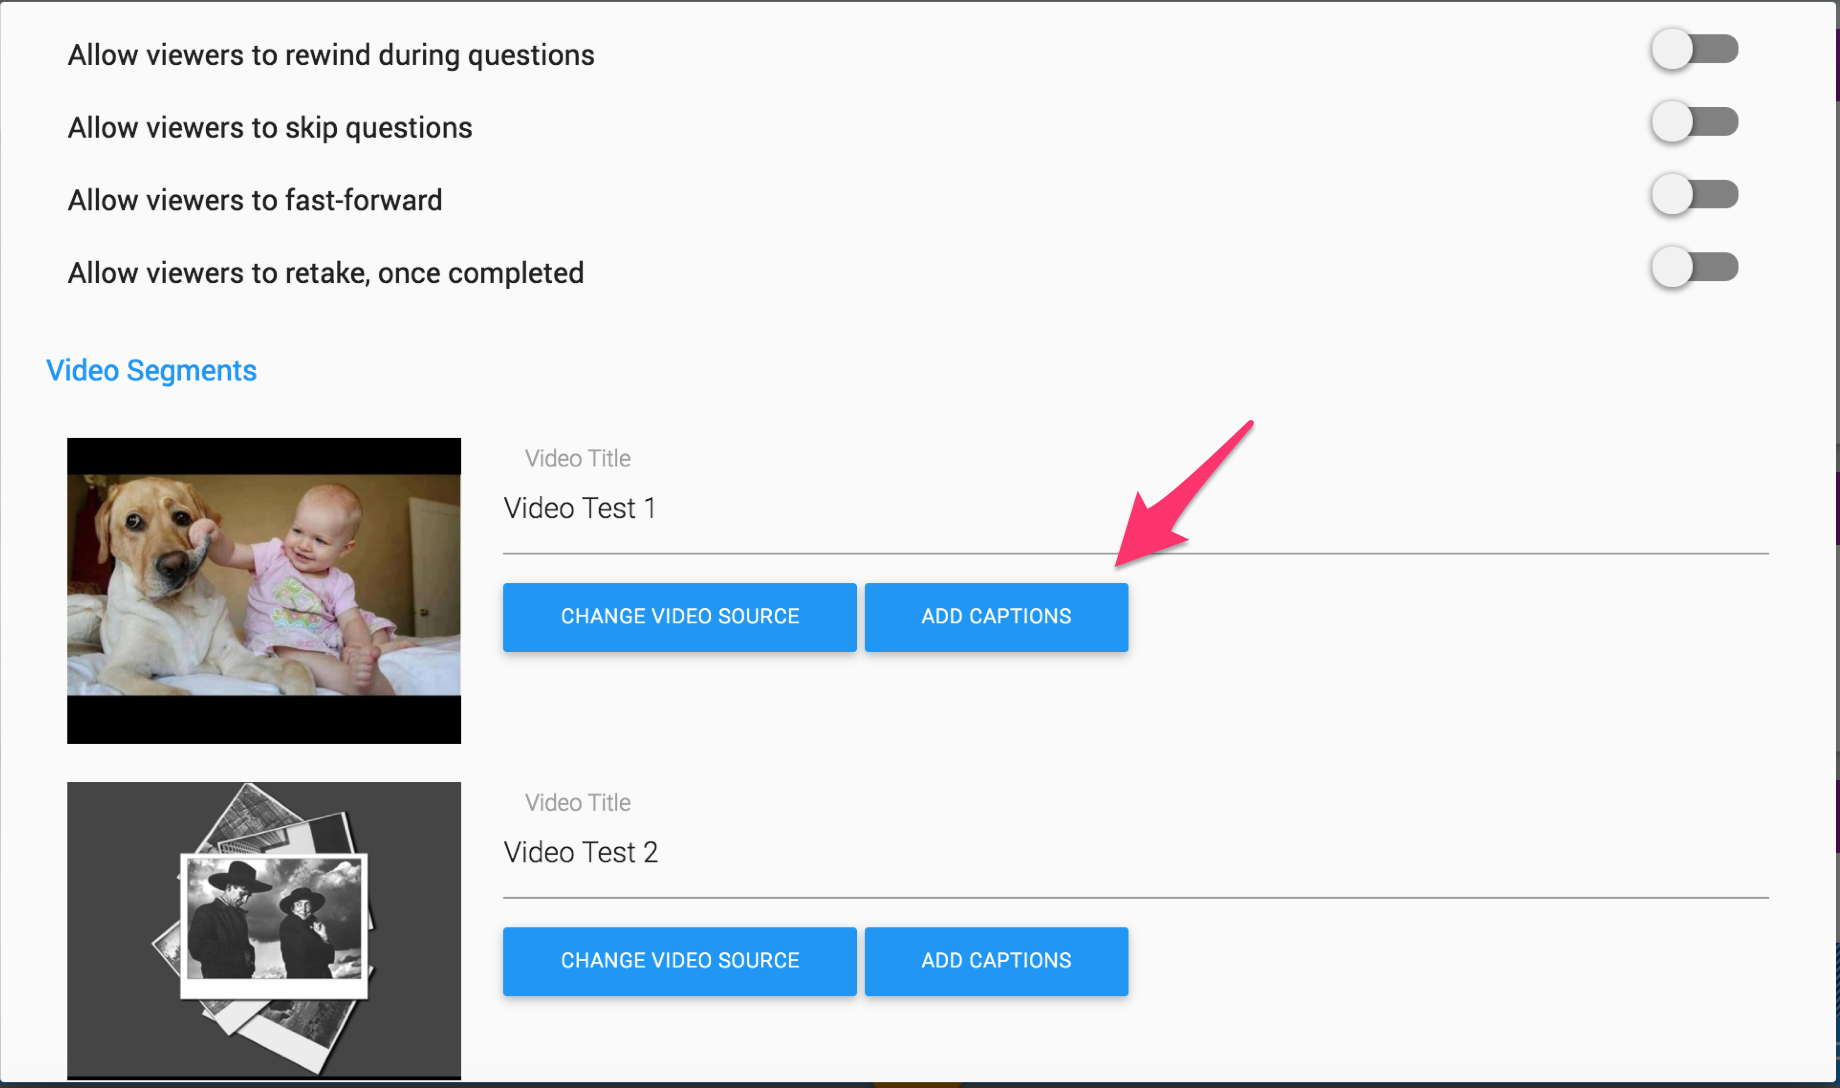1840x1088 pixels.
Task: Add captions to Video Test 1
Action: pyautogui.click(x=996, y=617)
